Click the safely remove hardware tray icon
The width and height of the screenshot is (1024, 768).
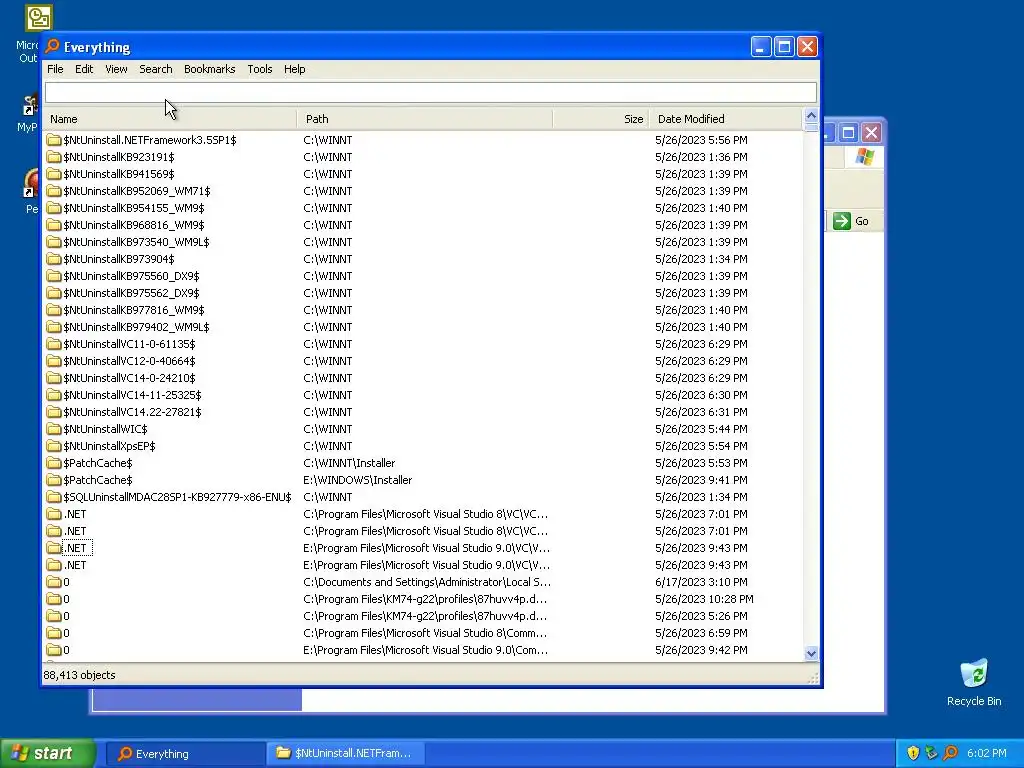(x=932, y=754)
